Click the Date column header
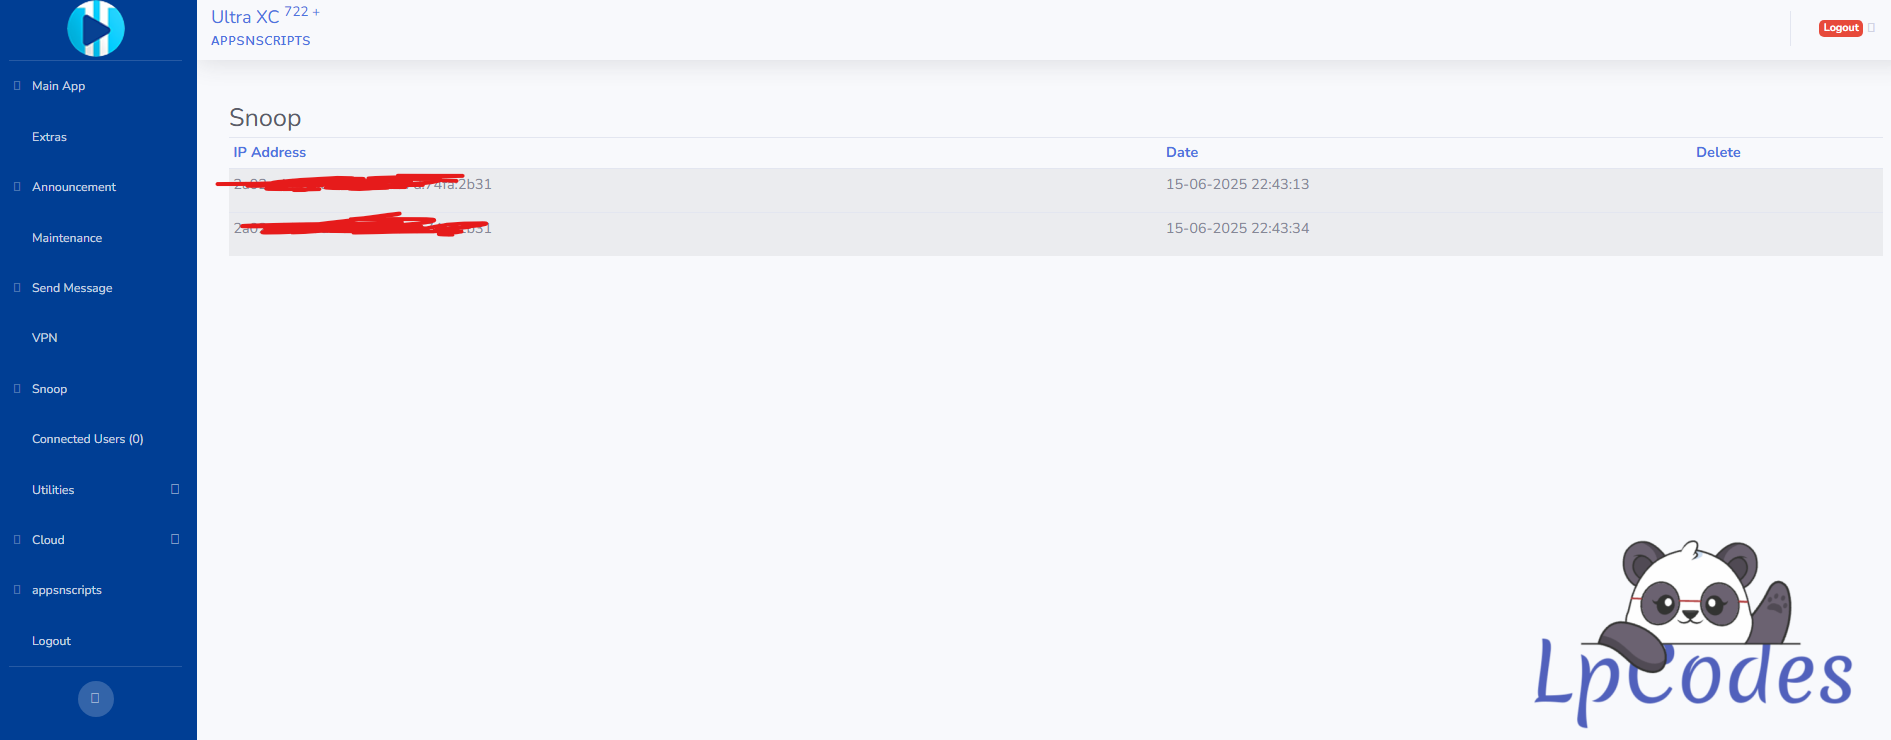Viewport: 1891px width, 740px height. (x=1181, y=152)
